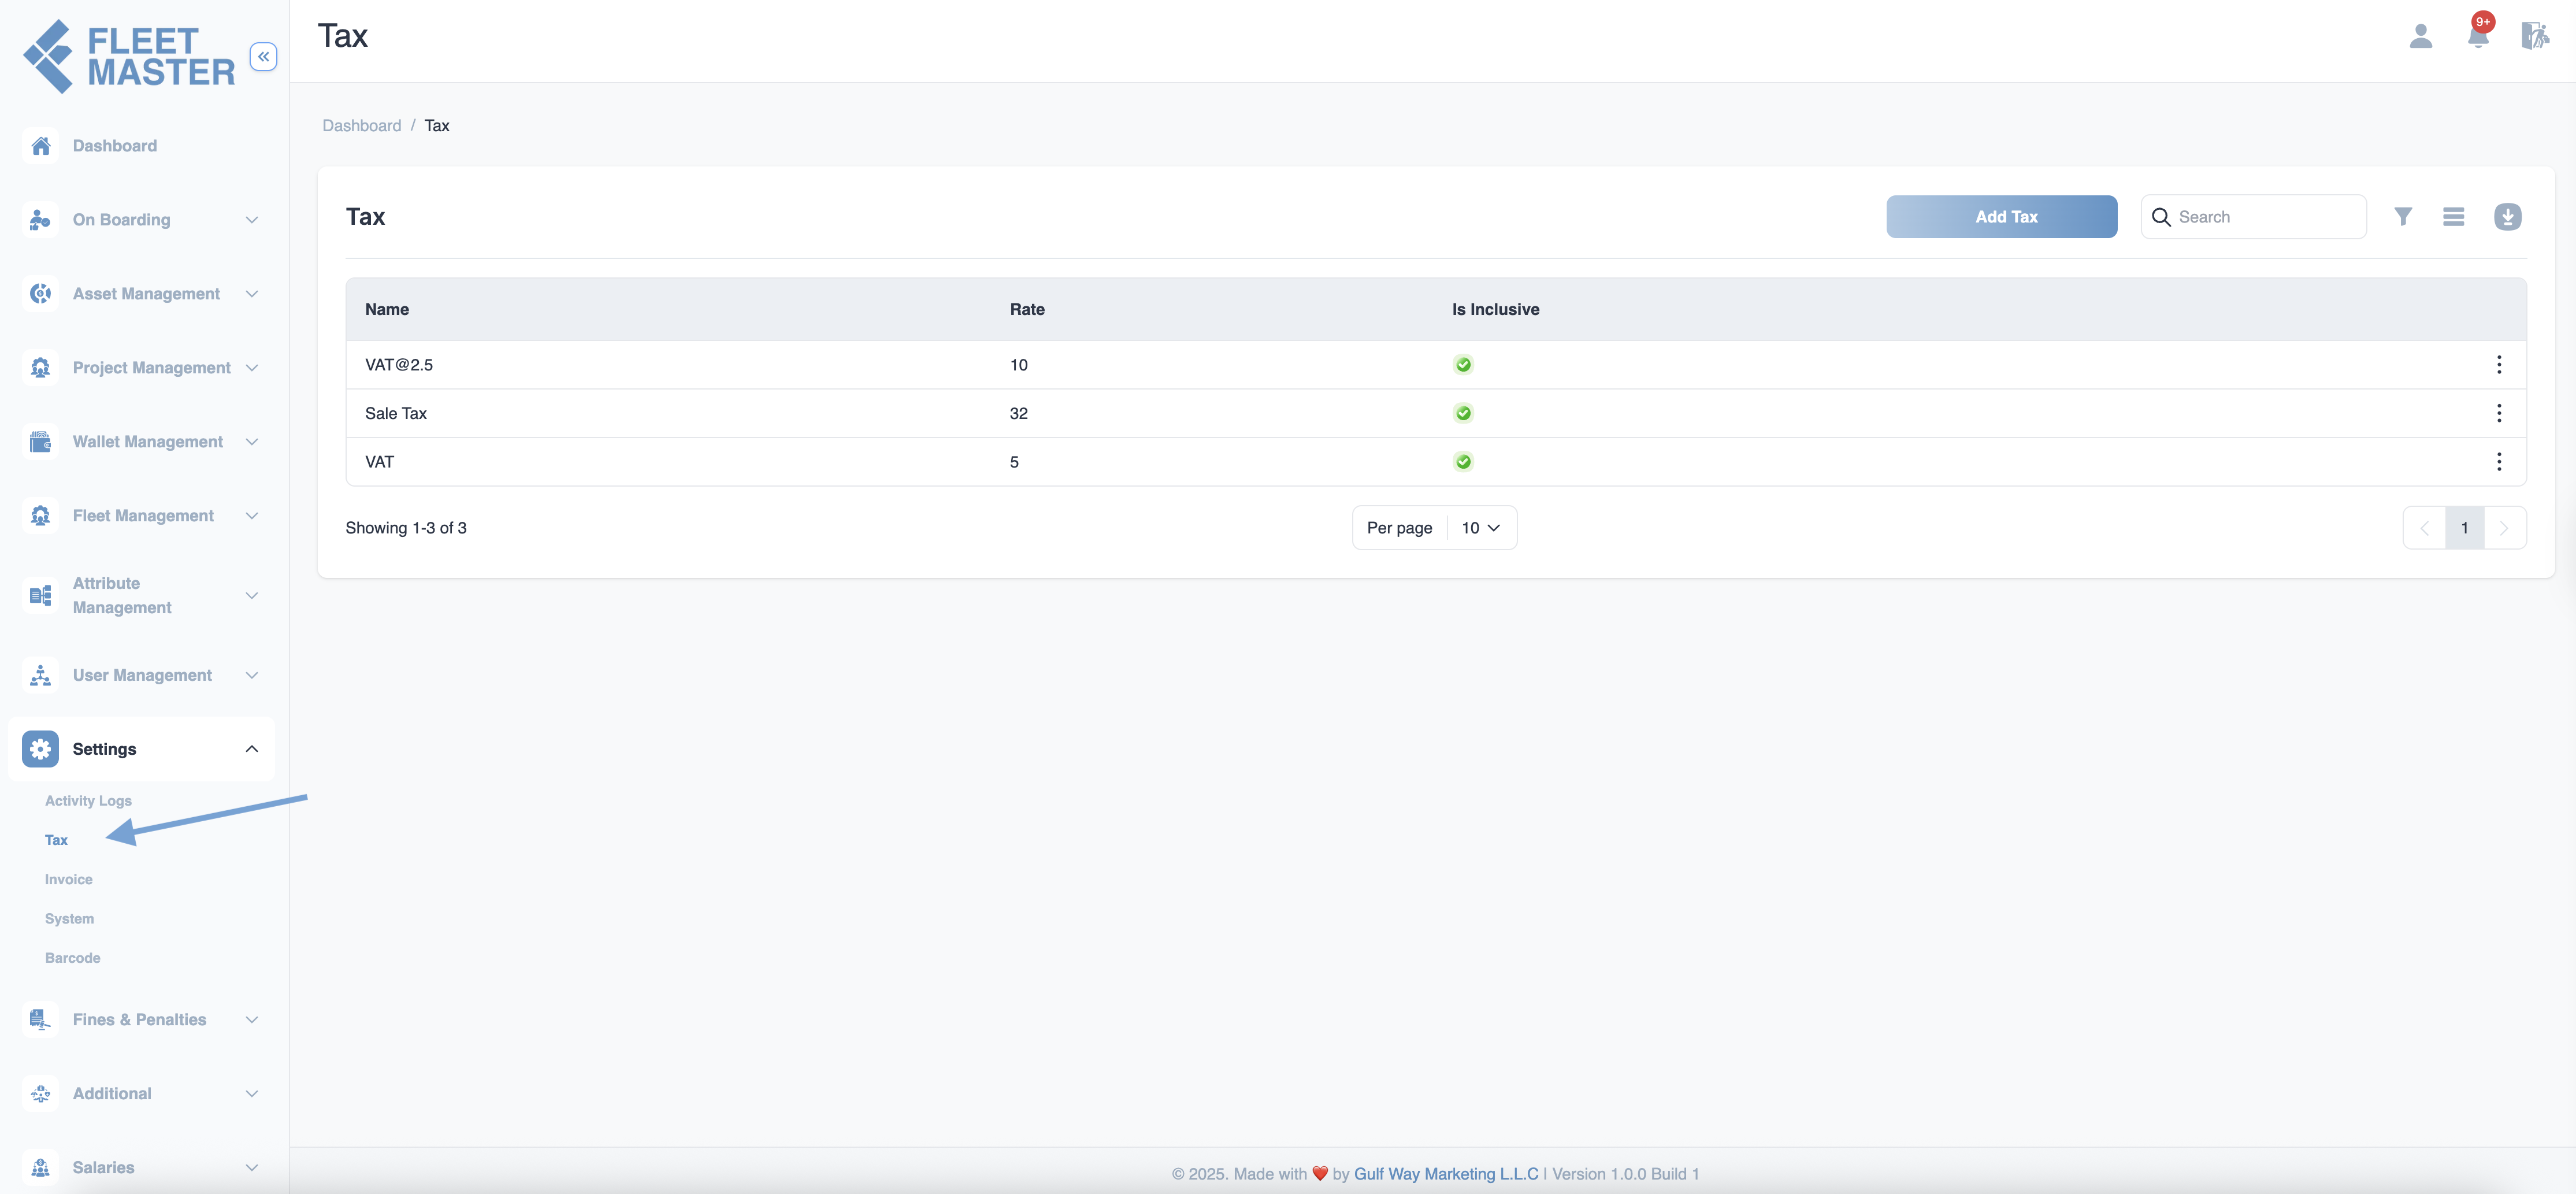
Task: Expand the Additional chevron
Action: (252, 1094)
